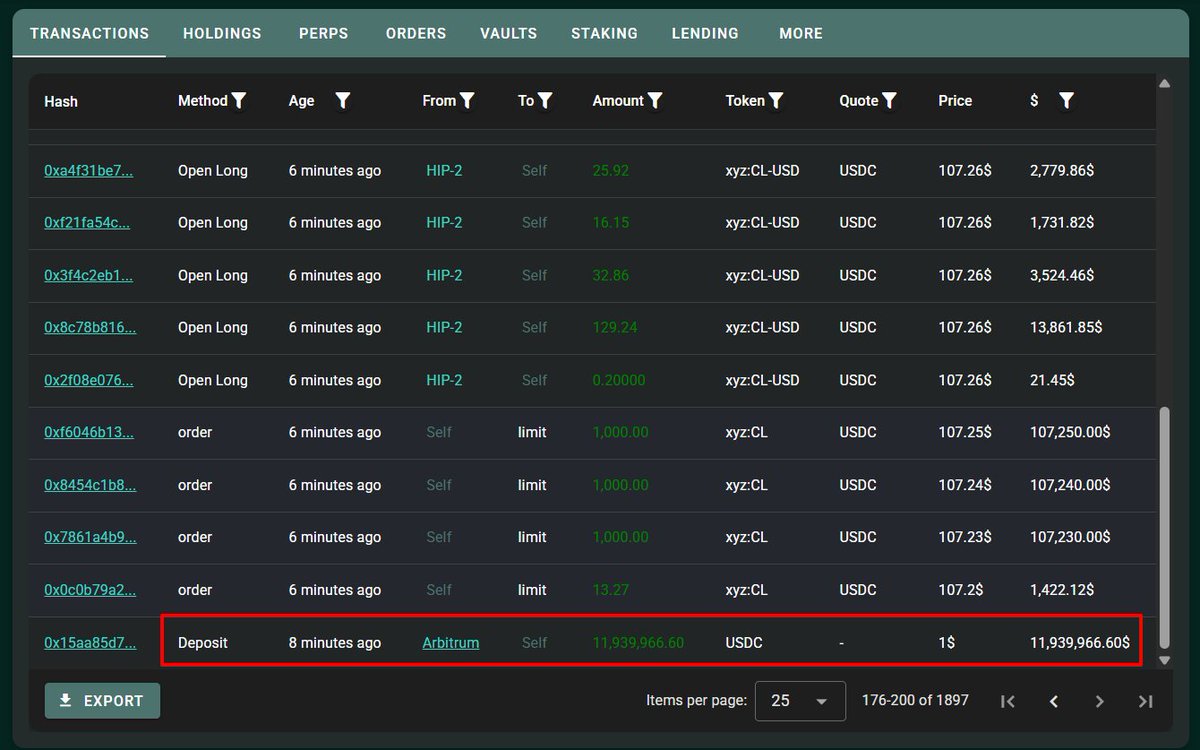Open the PERPS tab
This screenshot has width=1200, height=750.
click(324, 33)
